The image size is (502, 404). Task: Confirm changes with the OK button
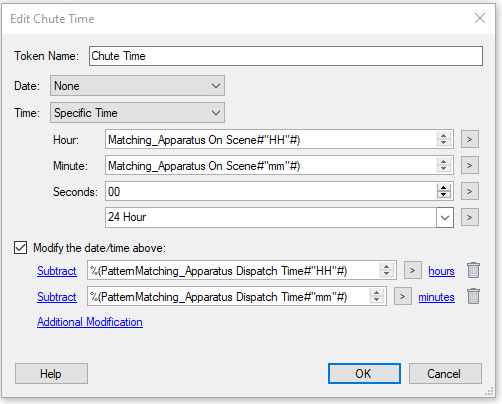coord(364,373)
